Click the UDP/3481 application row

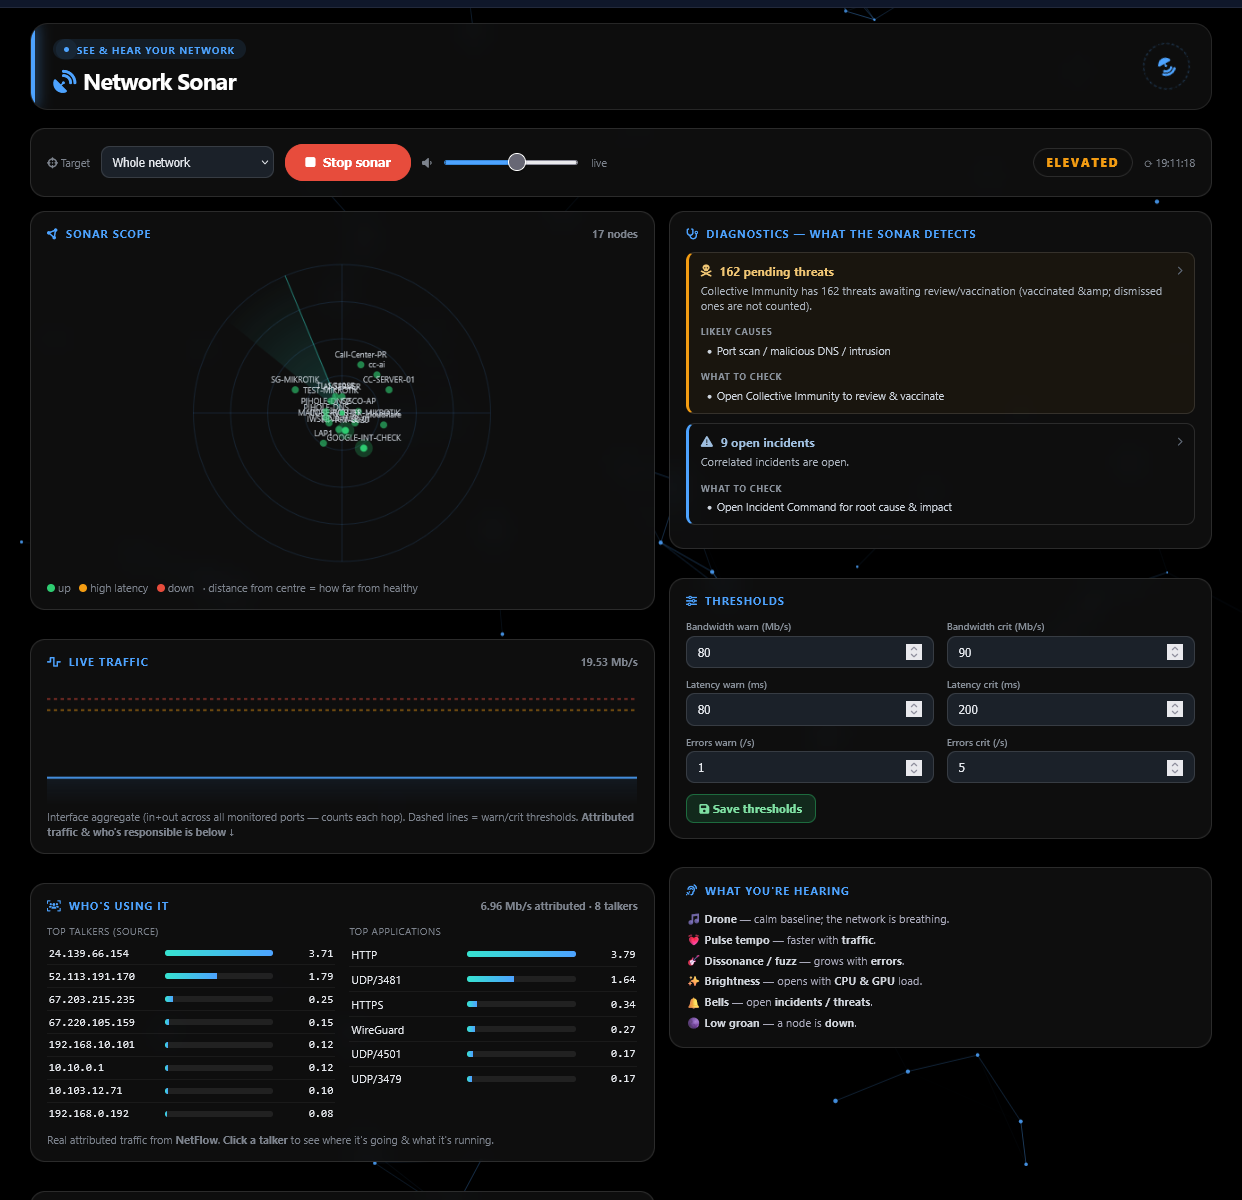[x=493, y=979]
